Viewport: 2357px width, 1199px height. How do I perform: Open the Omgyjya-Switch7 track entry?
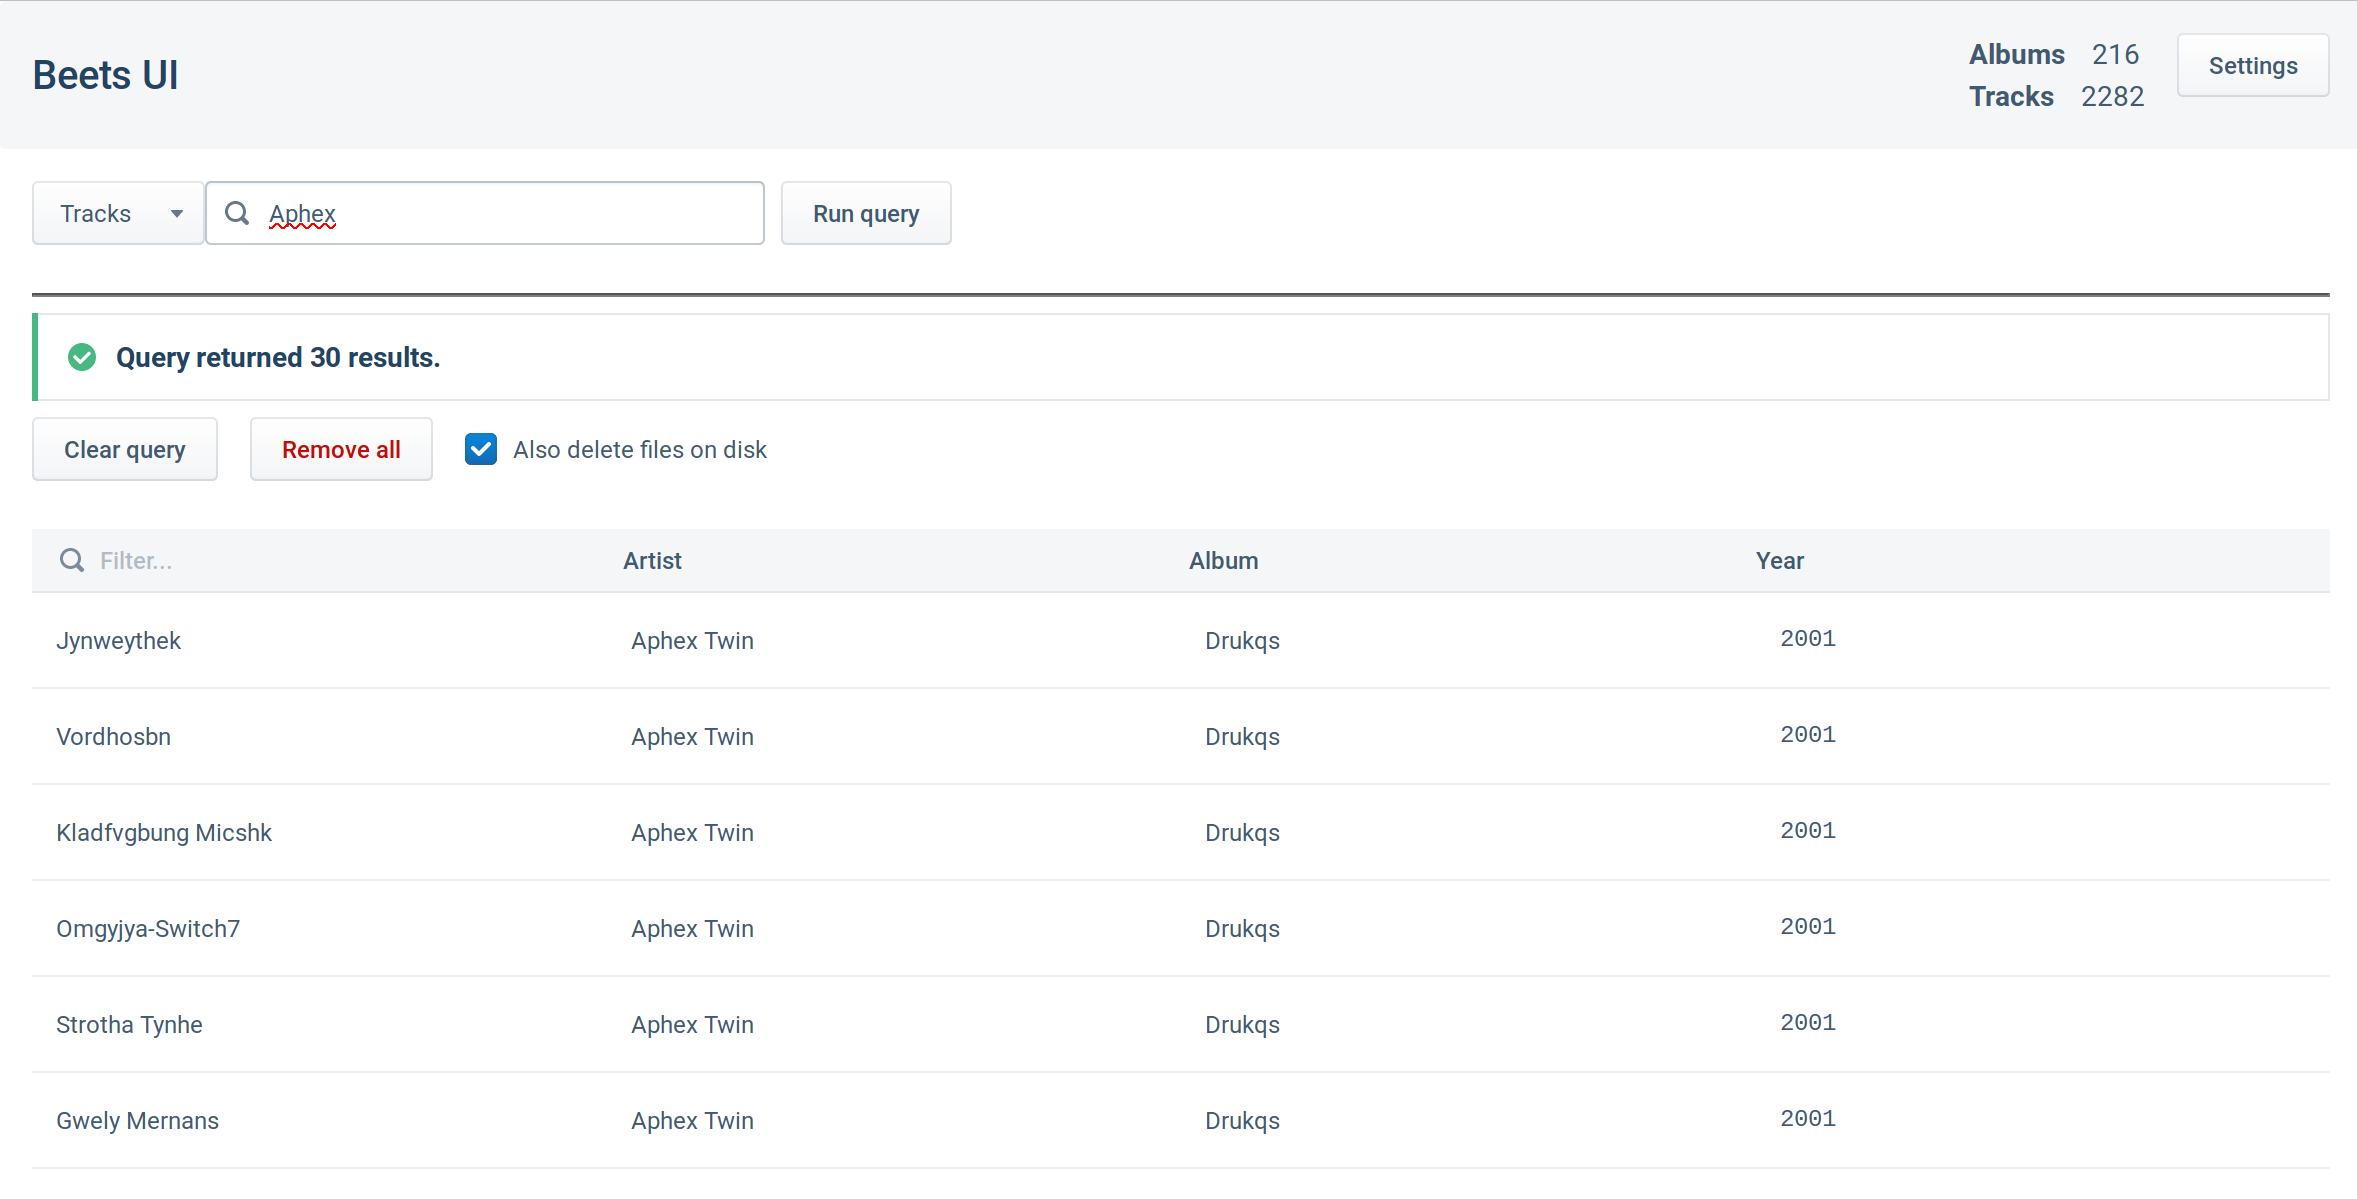click(148, 928)
